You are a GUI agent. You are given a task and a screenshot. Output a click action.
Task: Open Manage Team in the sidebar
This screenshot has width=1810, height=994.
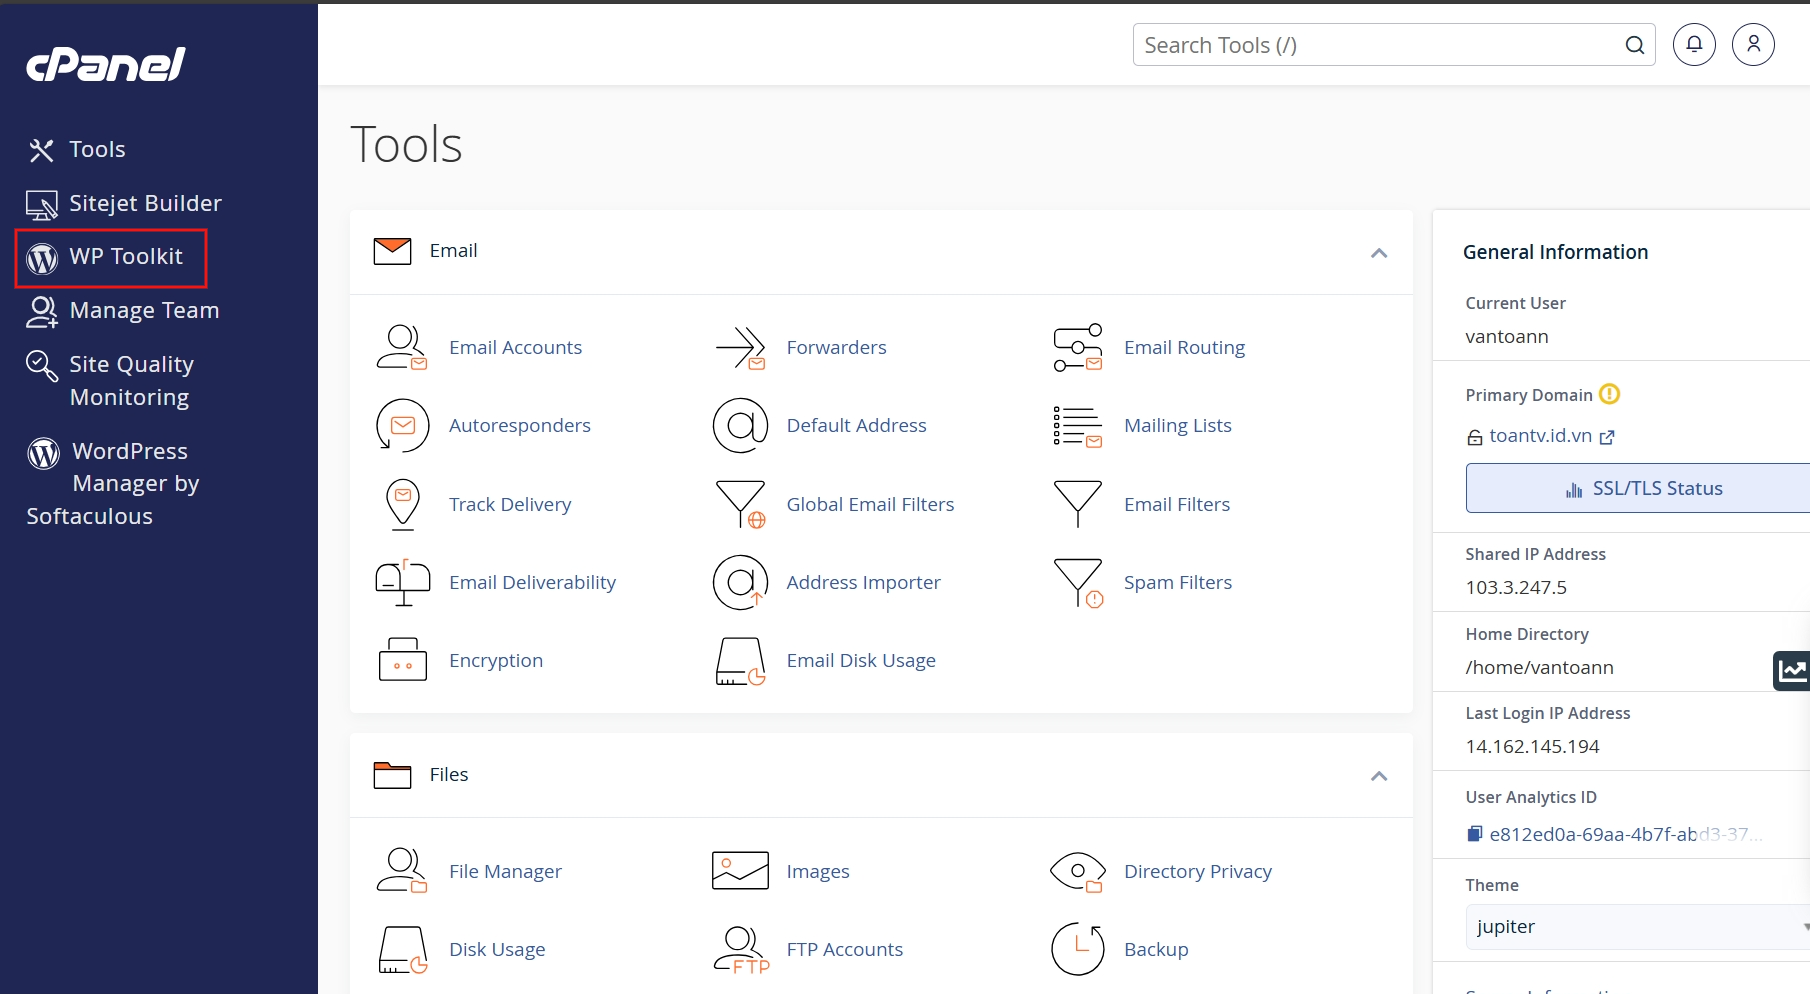(x=122, y=311)
